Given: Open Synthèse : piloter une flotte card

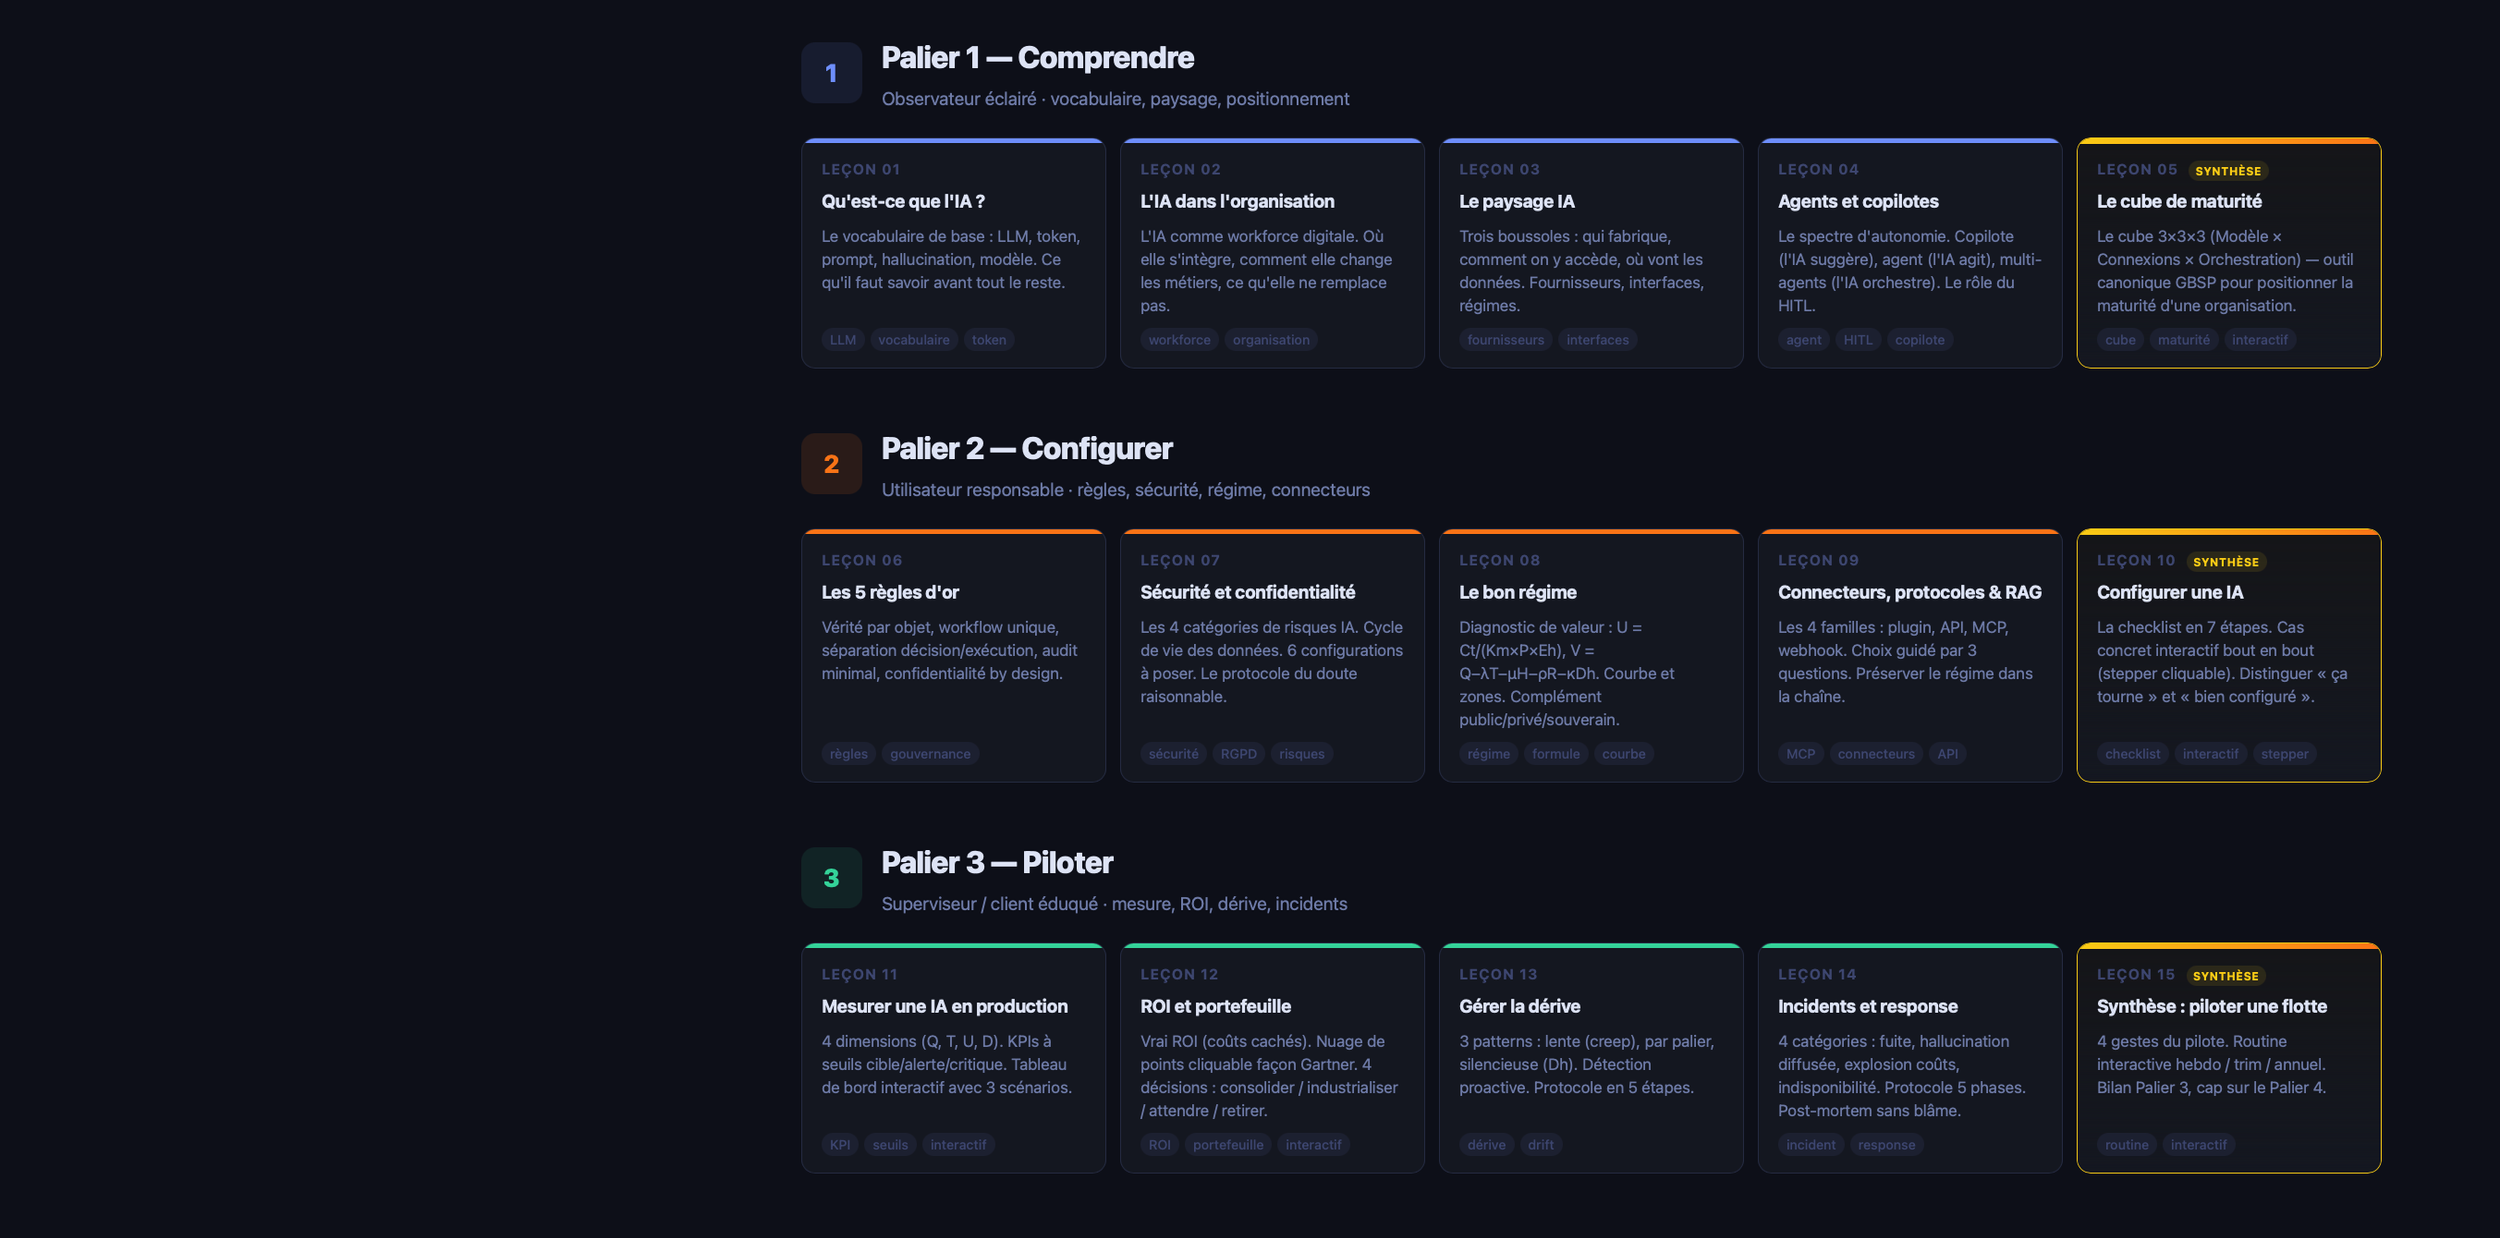Looking at the screenshot, I should [2229, 1058].
